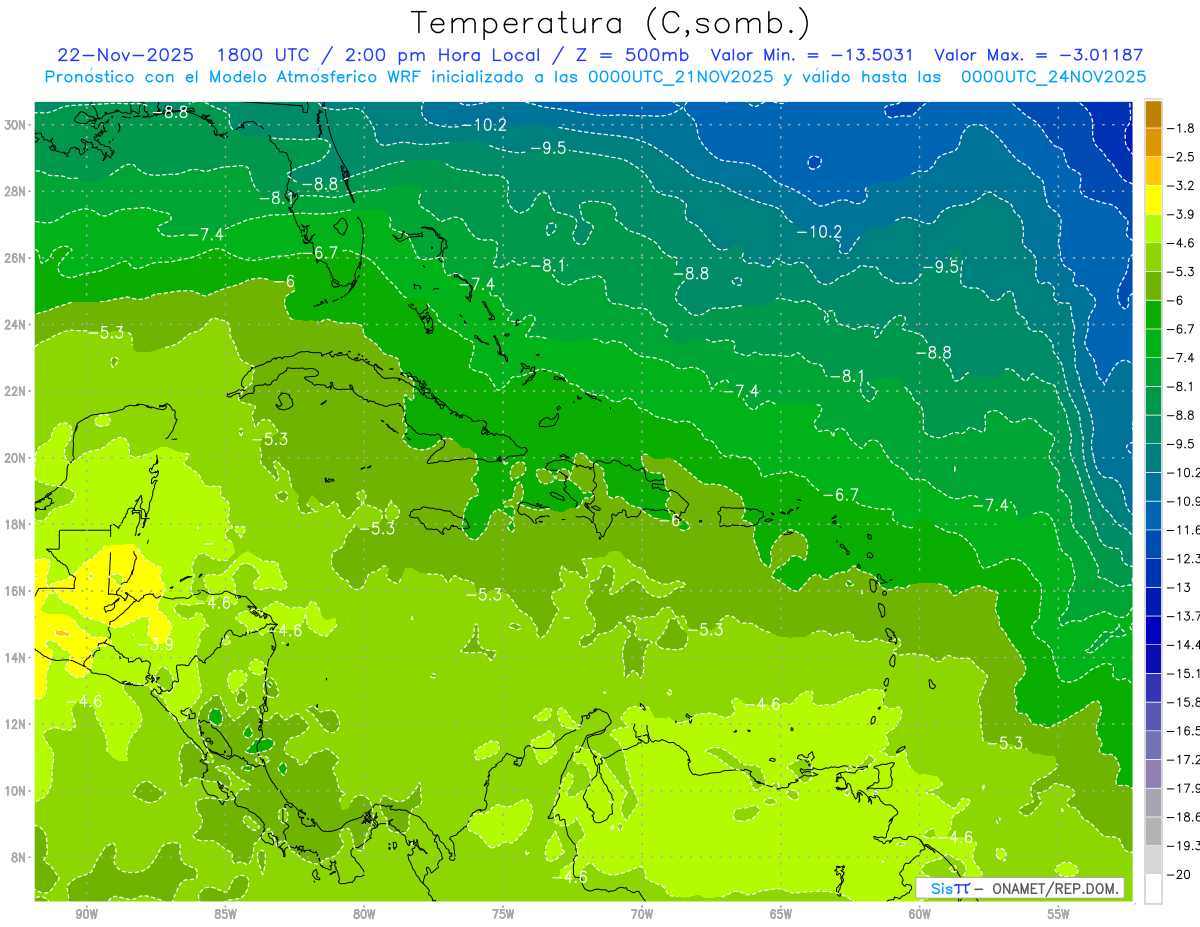Click the 'Temperatura (C,somb.)' title
Image resolution: width=1200 pixels, height=927 pixels.
[610, 22]
